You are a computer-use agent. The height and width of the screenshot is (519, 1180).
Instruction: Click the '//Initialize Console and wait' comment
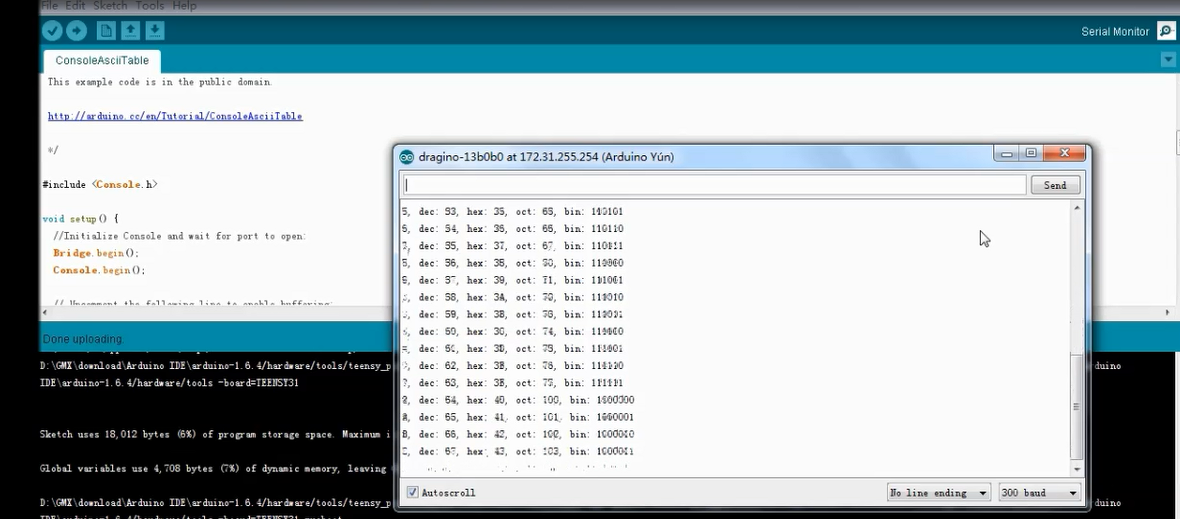[179, 236]
